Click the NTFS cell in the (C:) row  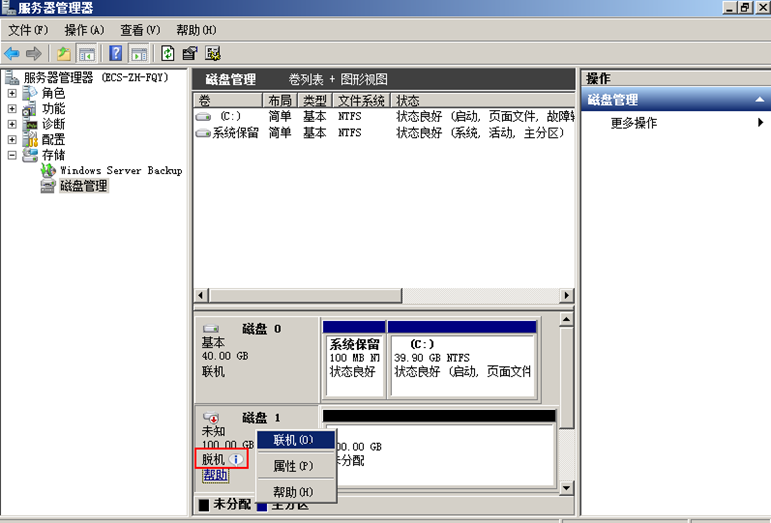pos(350,117)
